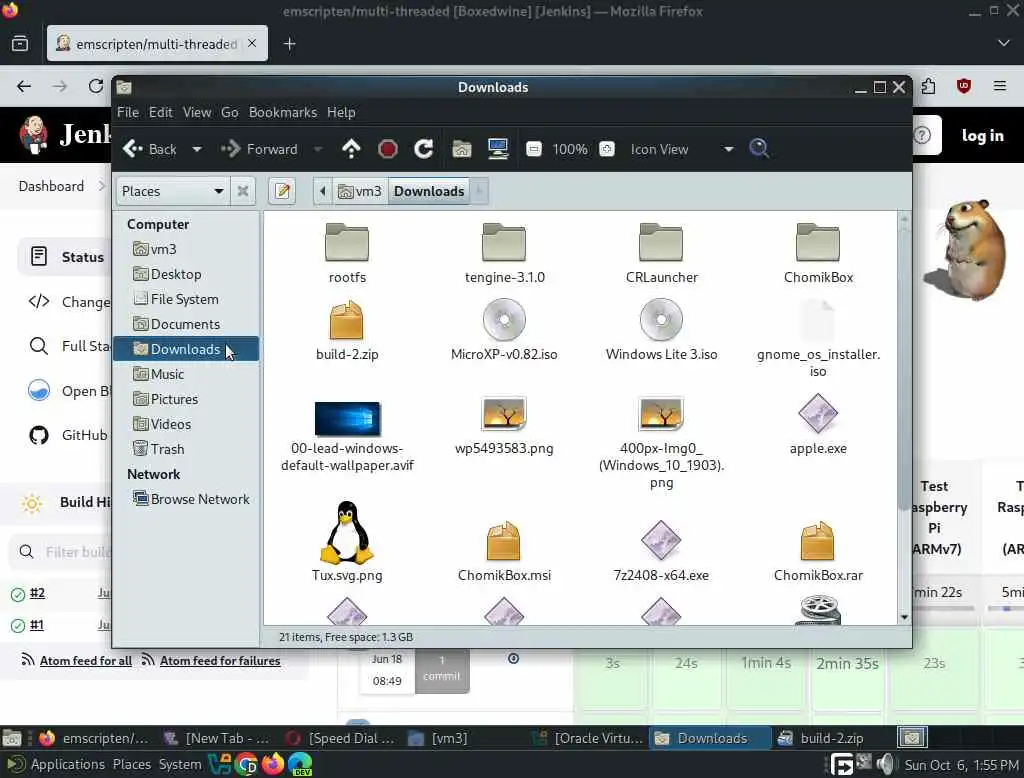
Task: Click the Back arrow icon in Downloads toolbar
Action: (133, 149)
